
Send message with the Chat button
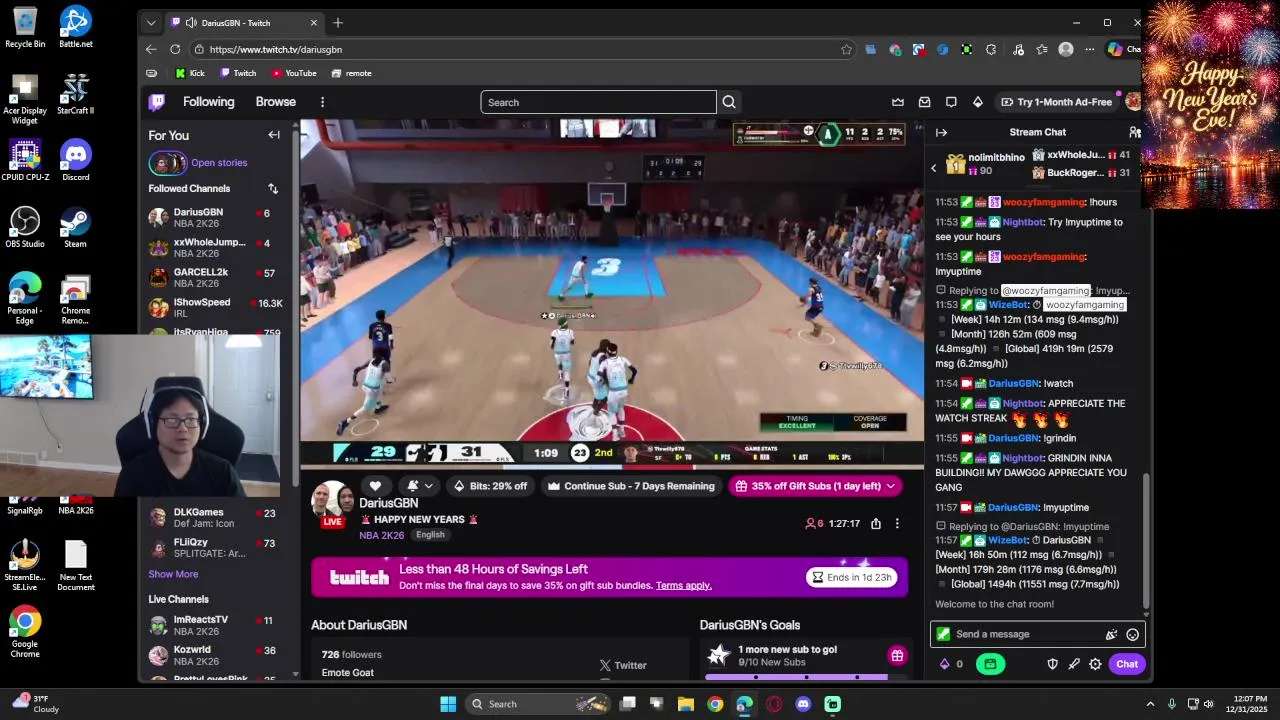coord(1127,664)
